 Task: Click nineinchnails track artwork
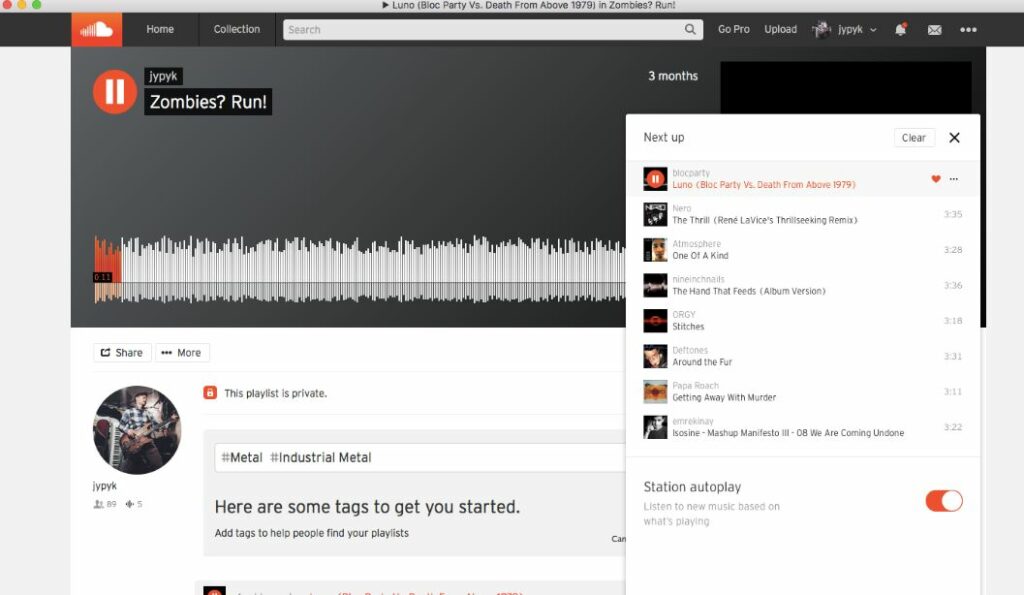point(655,285)
